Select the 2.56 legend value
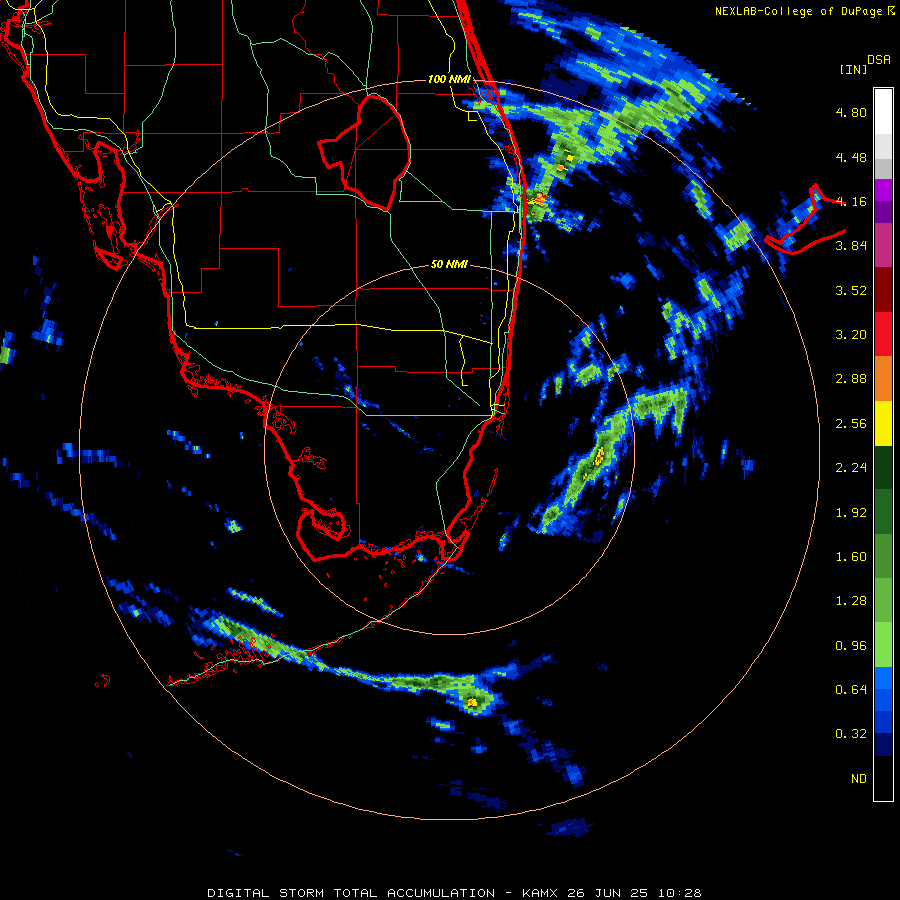The height and width of the screenshot is (900, 900). coord(851,424)
